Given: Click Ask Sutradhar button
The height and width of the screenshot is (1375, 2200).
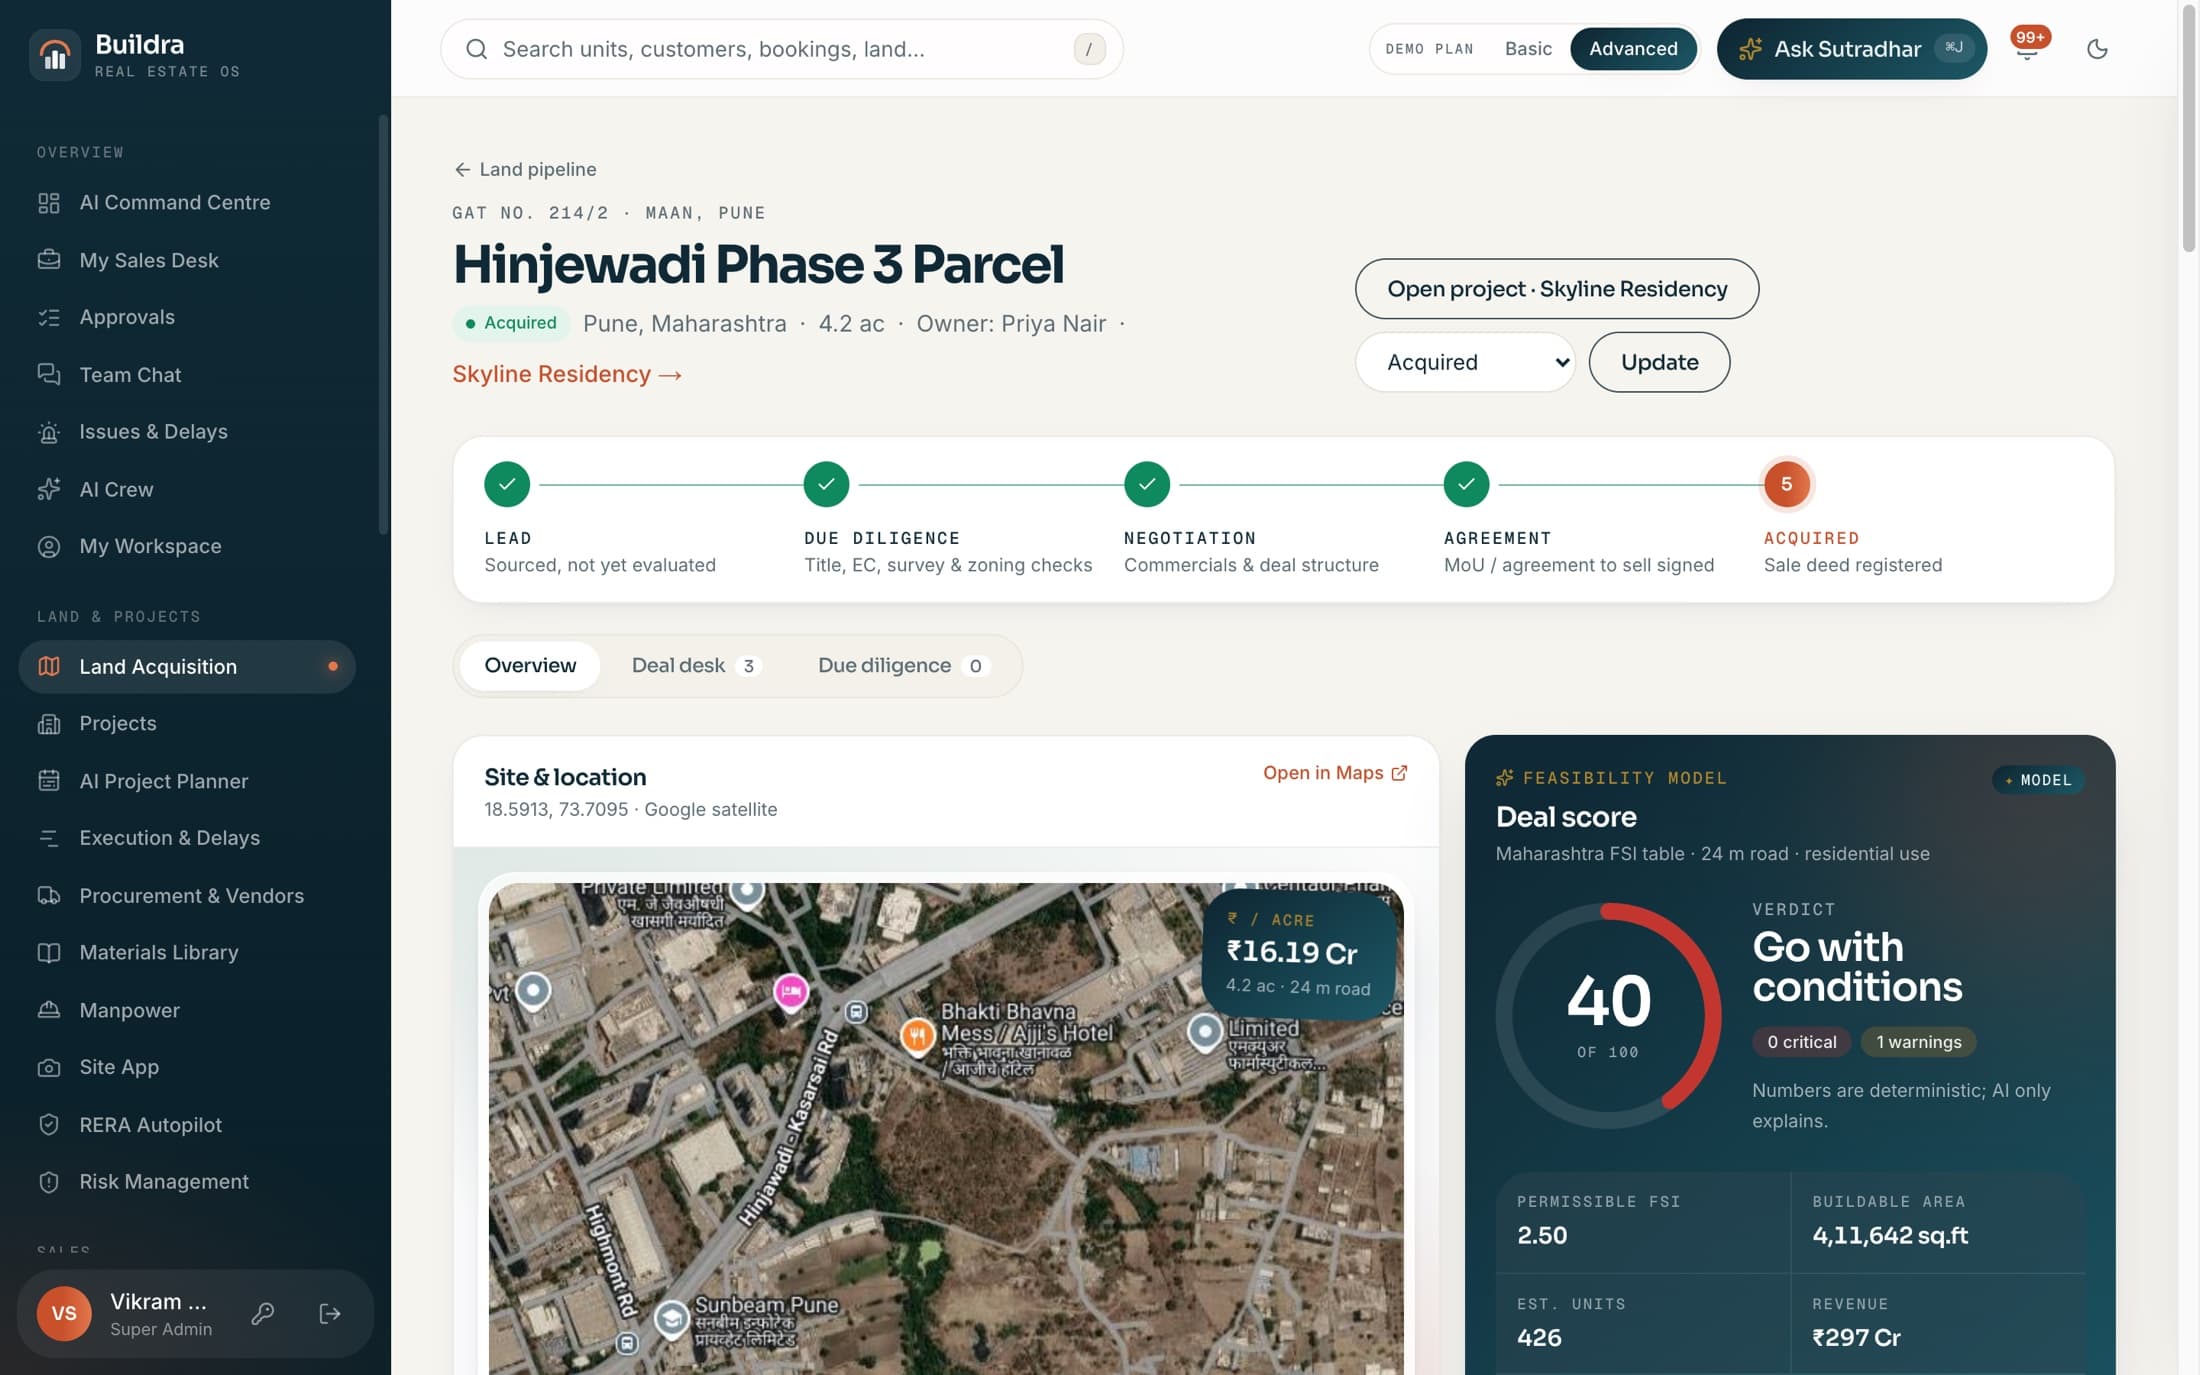Looking at the screenshot, I should tap(1852, 49).
